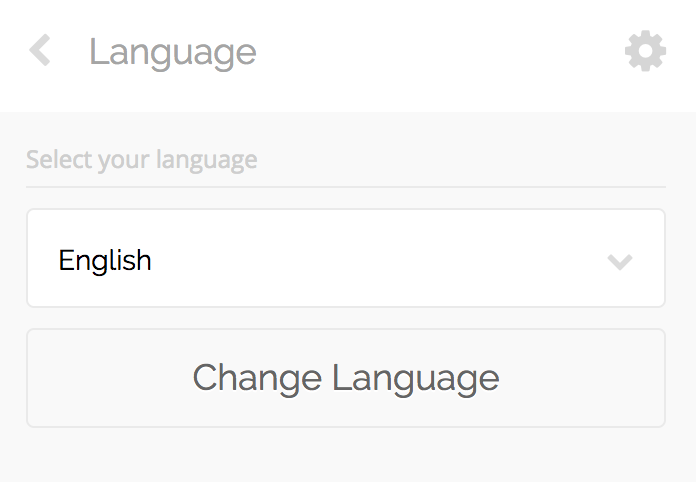
Task: Click the Change Language button
Action: [346, 378]
